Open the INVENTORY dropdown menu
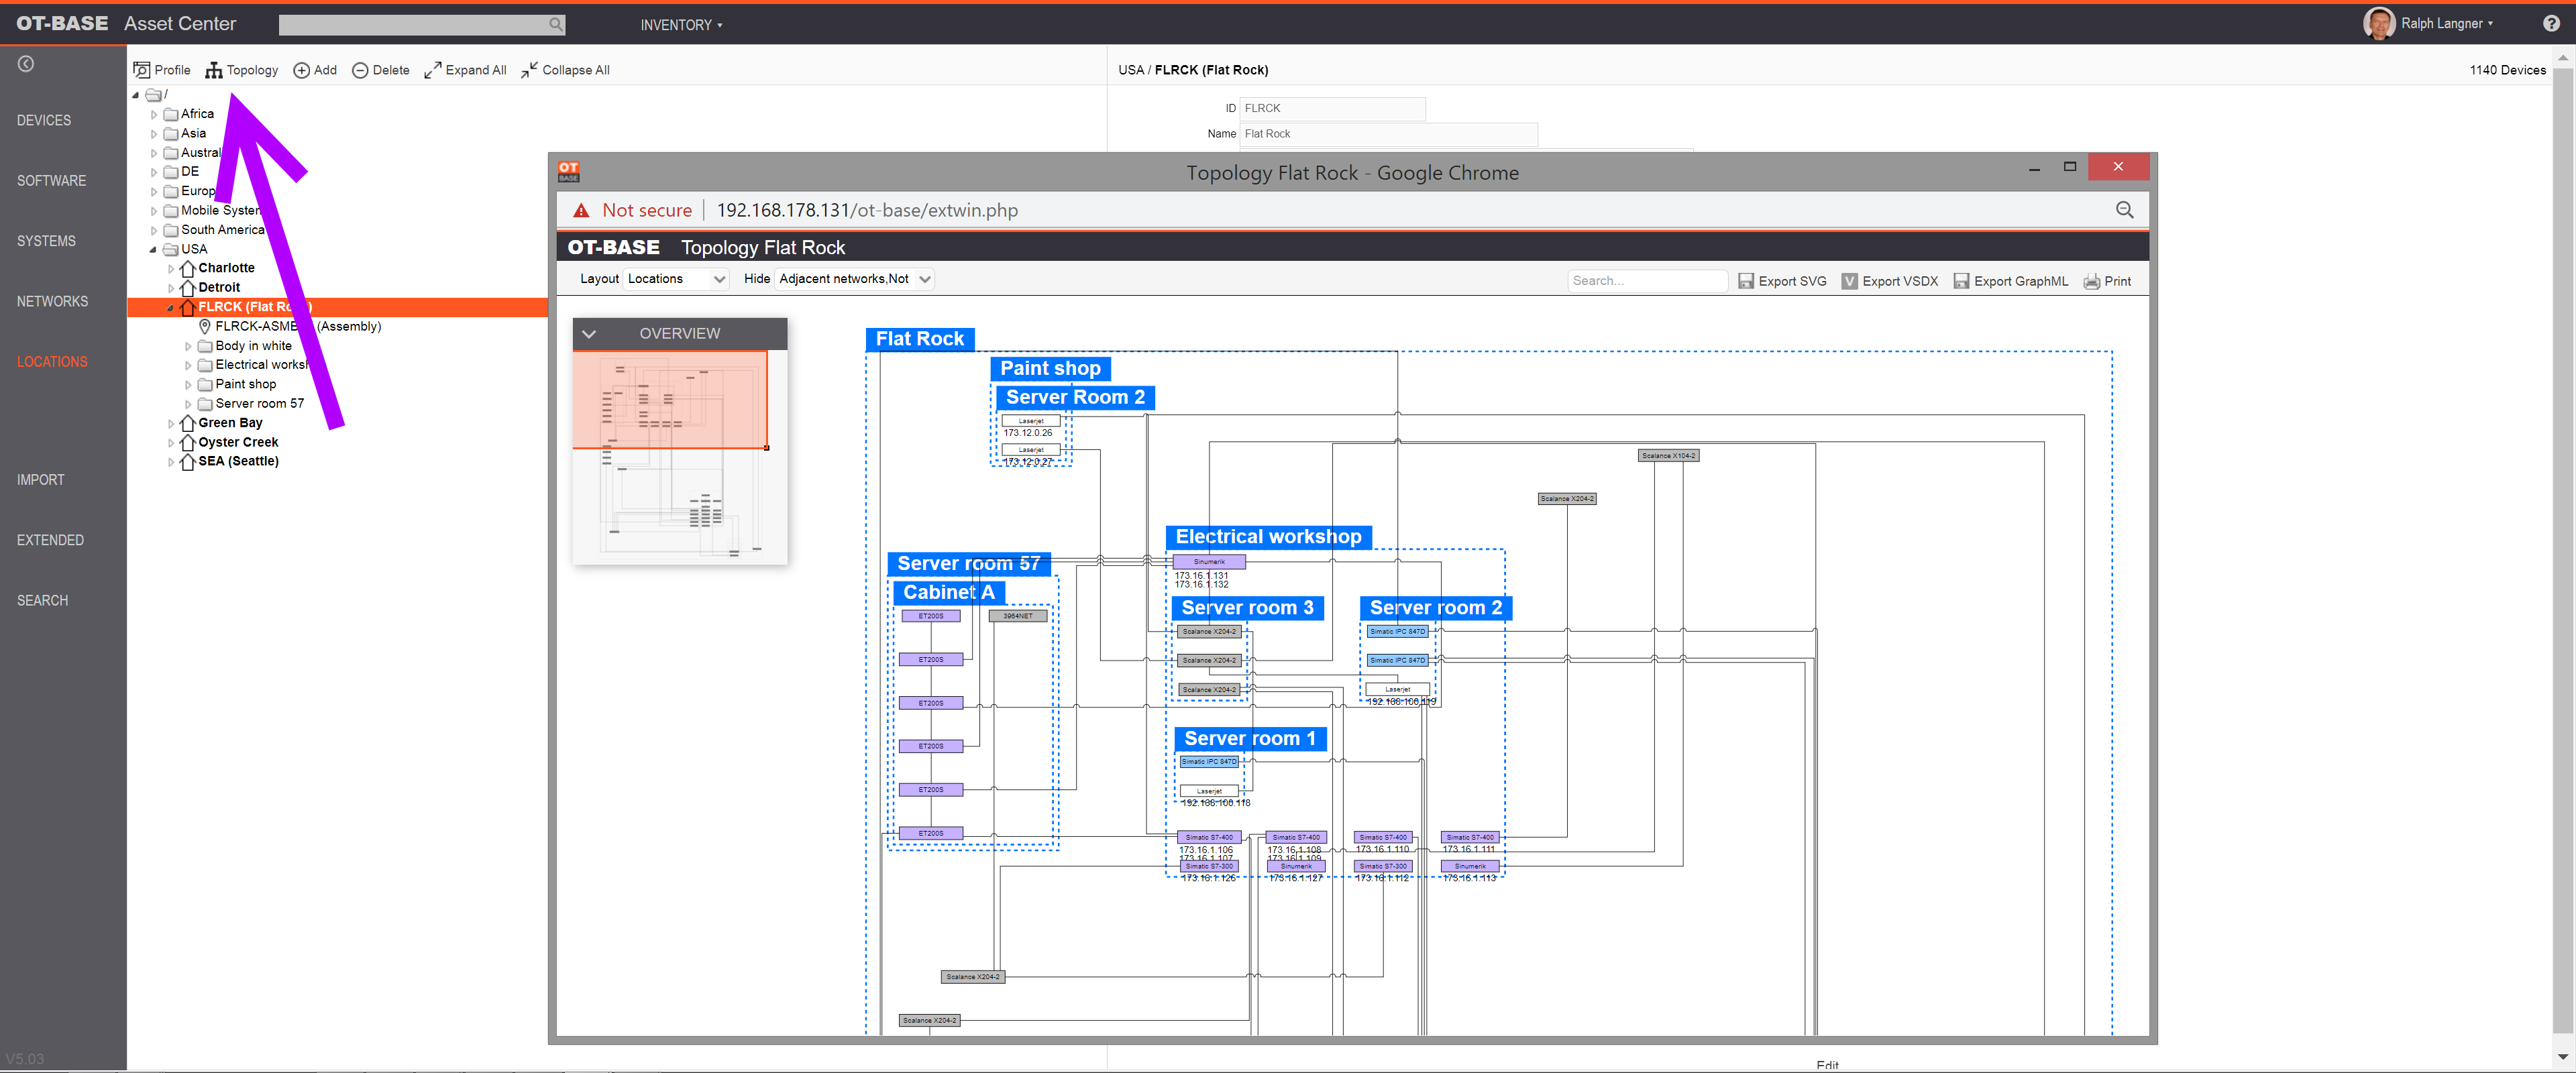This screenshot has height=1073, width=2576. pyautogui.click(x=681, y=25)
